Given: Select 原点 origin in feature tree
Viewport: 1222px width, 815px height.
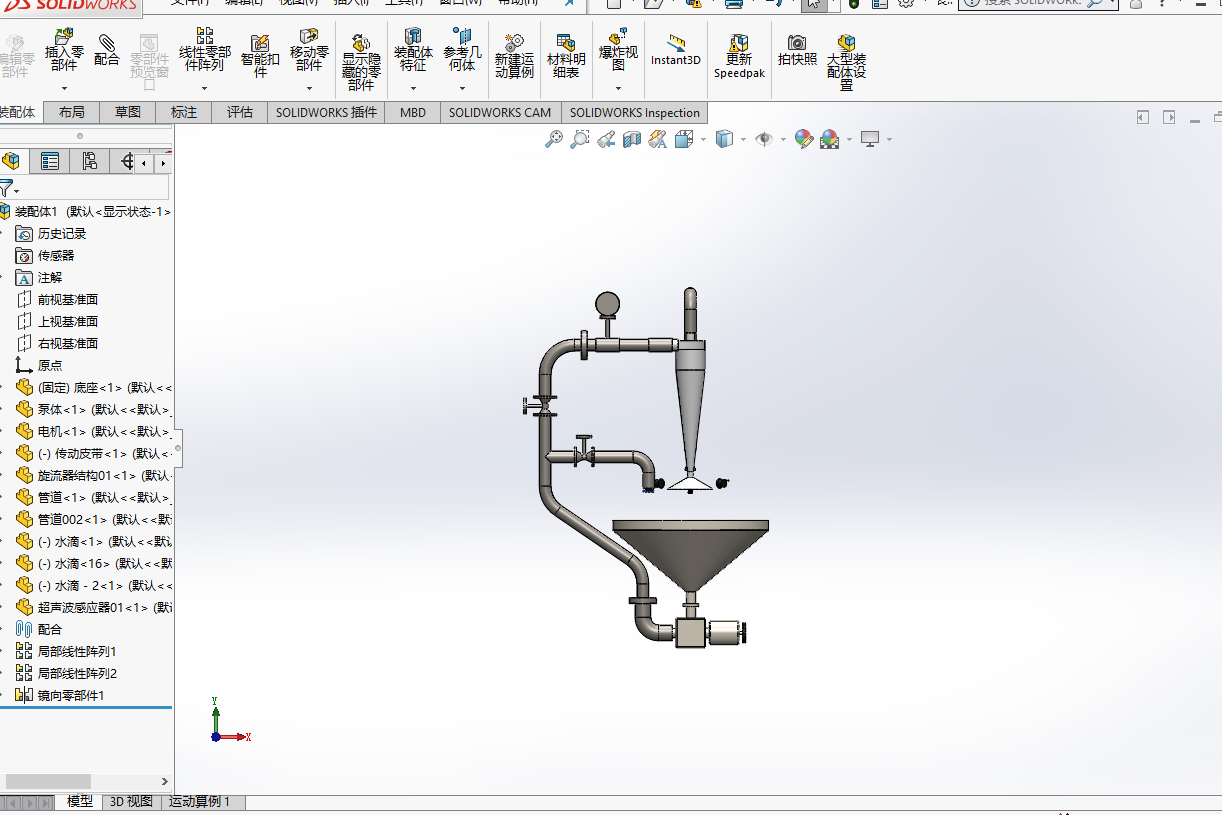Looking at the screenshot, I should tap(39, 366).
